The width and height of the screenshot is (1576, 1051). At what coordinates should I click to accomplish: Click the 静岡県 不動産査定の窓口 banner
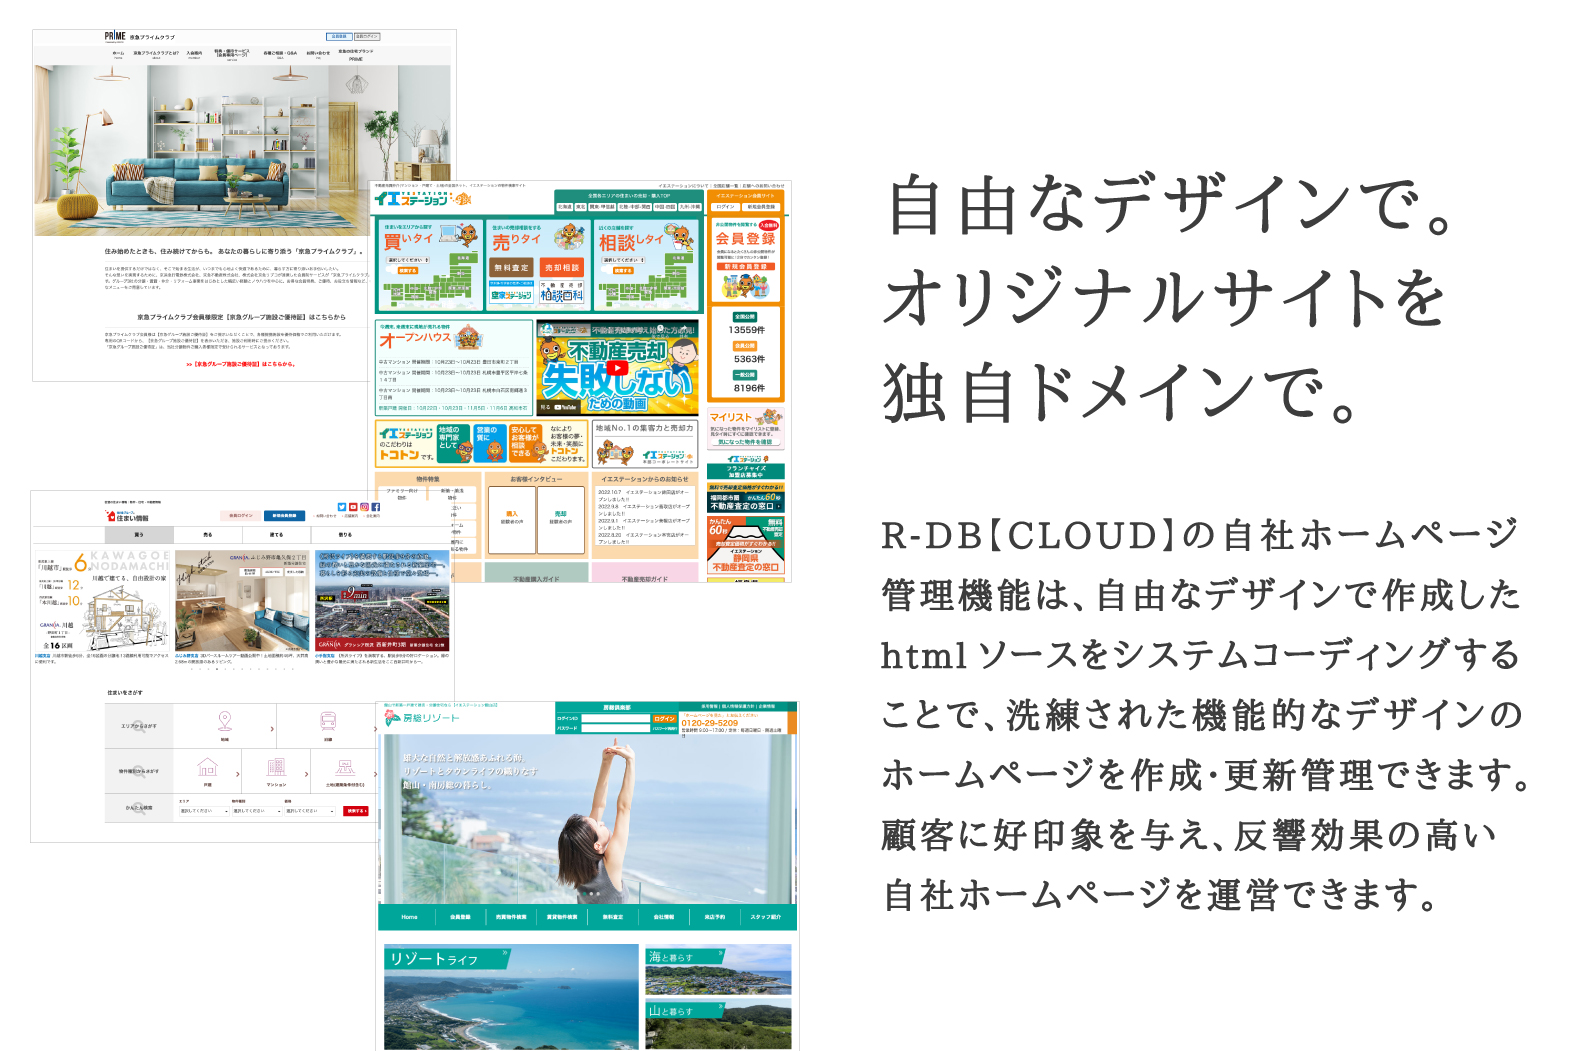pyautogui.click(x=746, y=545)
